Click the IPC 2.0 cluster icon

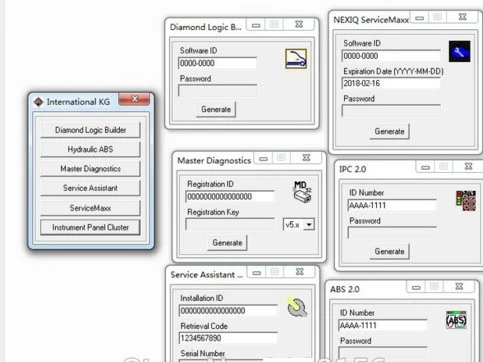point(466,201)
